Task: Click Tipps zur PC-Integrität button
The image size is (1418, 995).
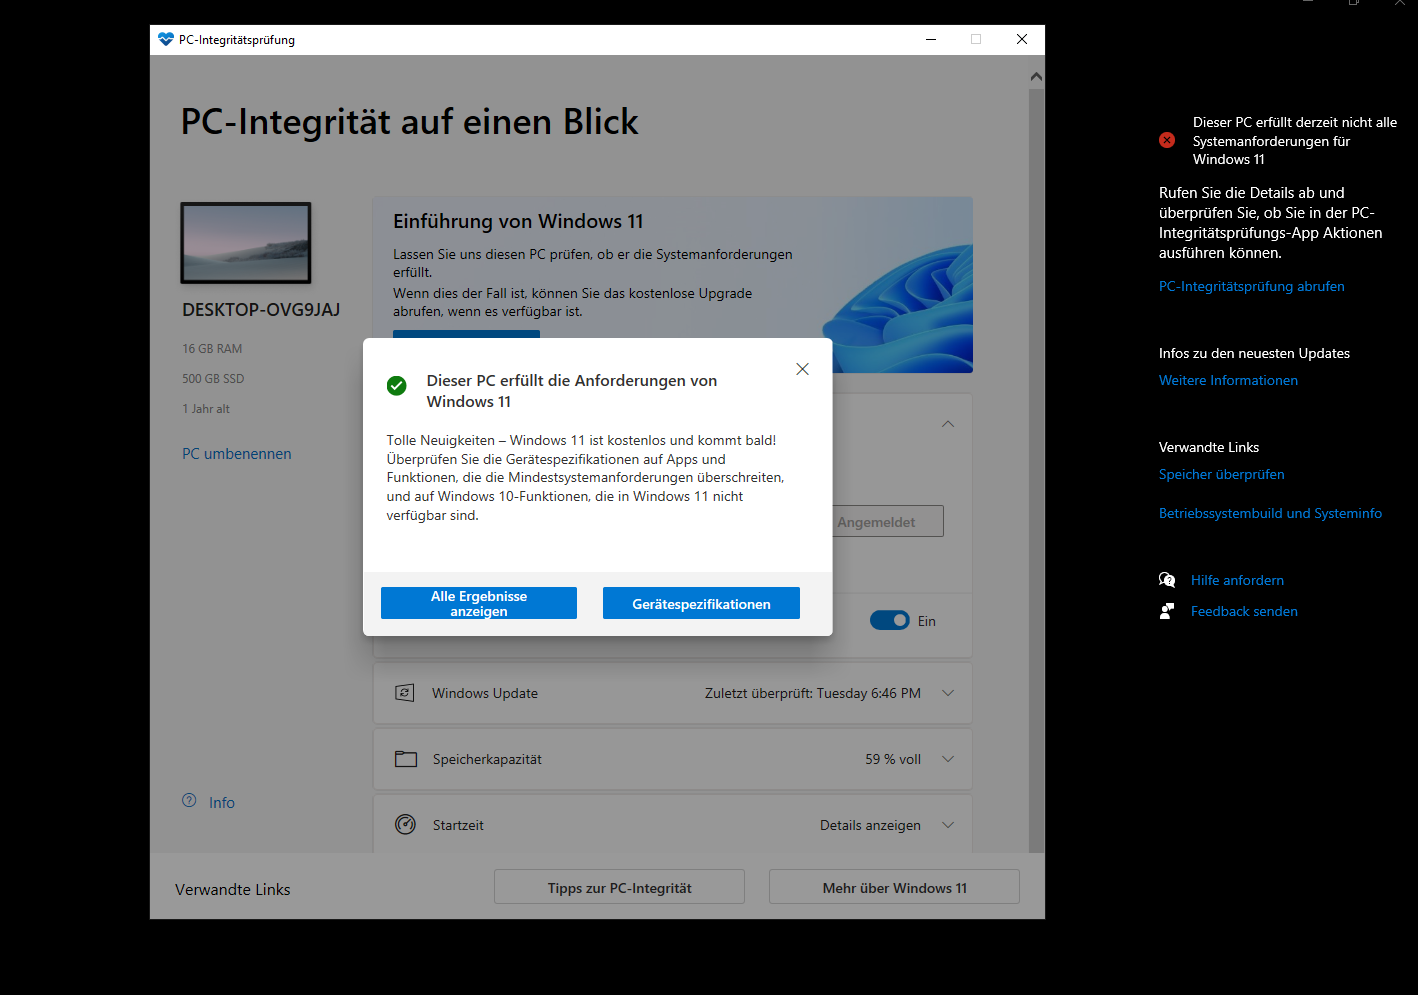Action: tap(619, 887)
